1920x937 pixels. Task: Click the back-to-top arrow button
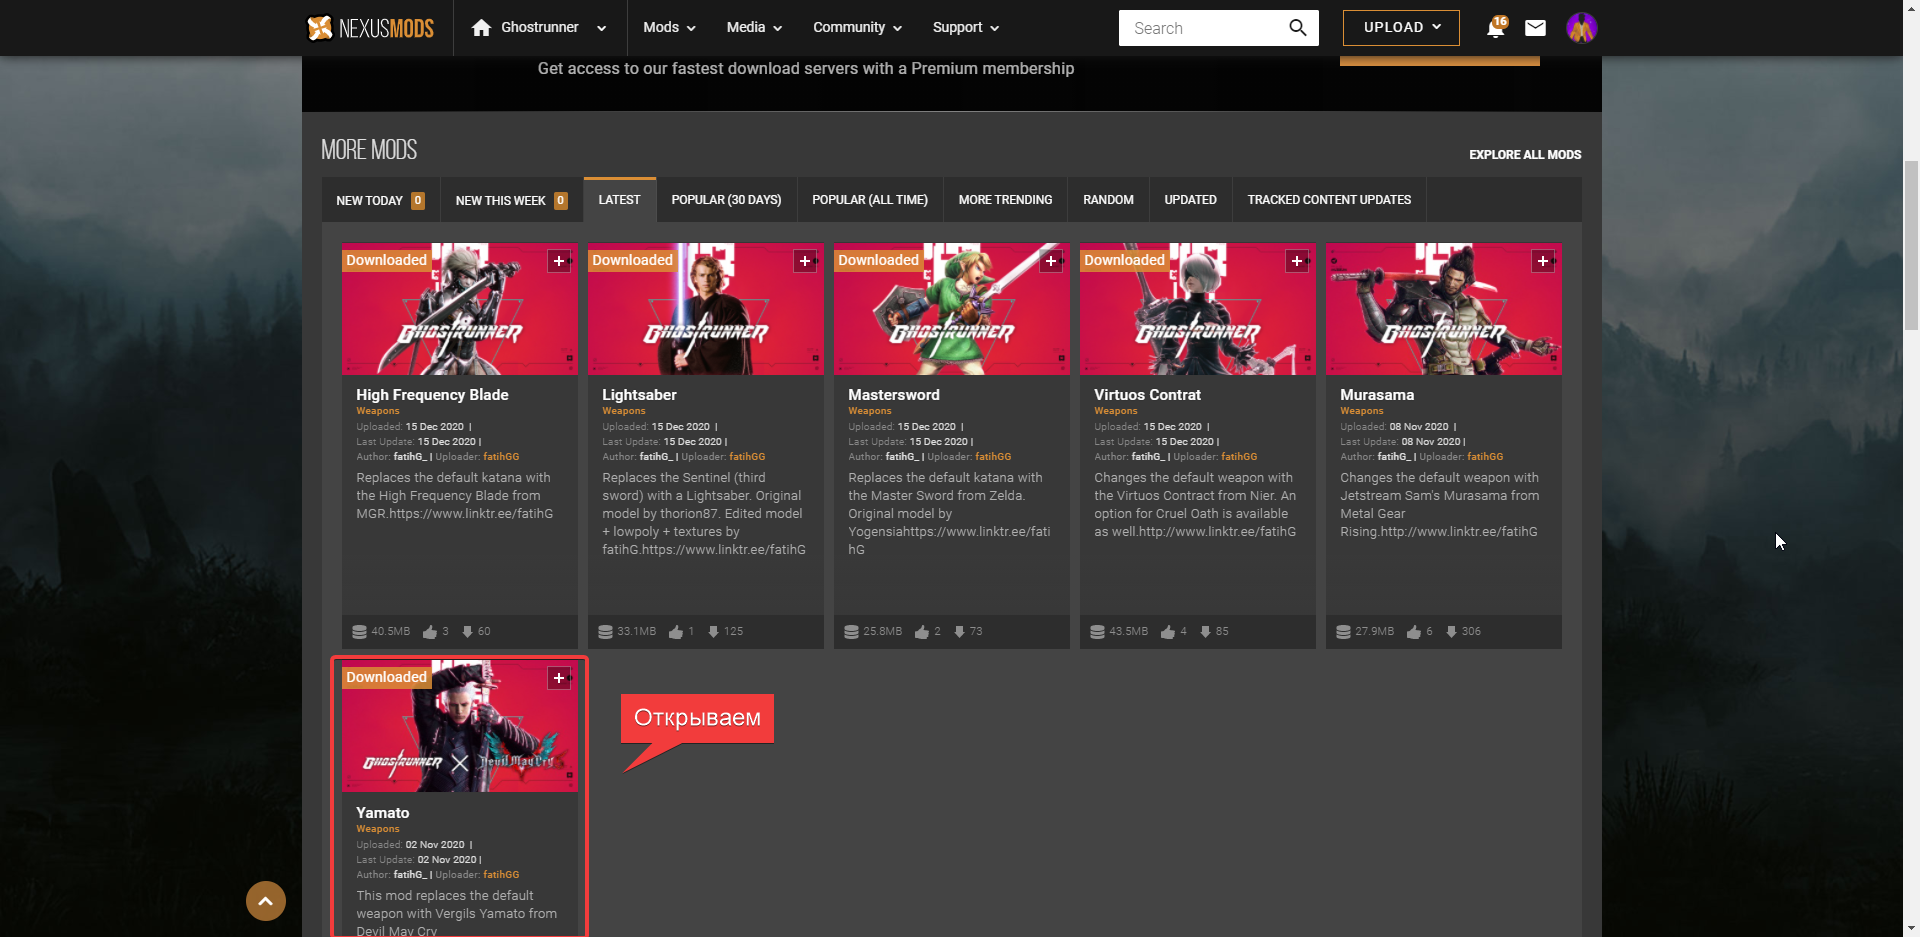[x=266, y=901]
